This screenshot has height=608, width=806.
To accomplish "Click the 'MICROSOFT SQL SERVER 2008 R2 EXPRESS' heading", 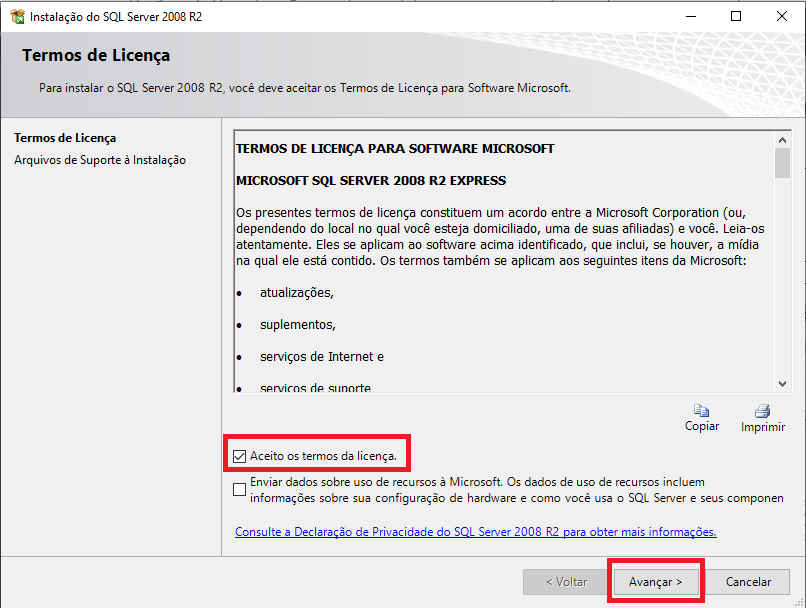I will (371, 181).
